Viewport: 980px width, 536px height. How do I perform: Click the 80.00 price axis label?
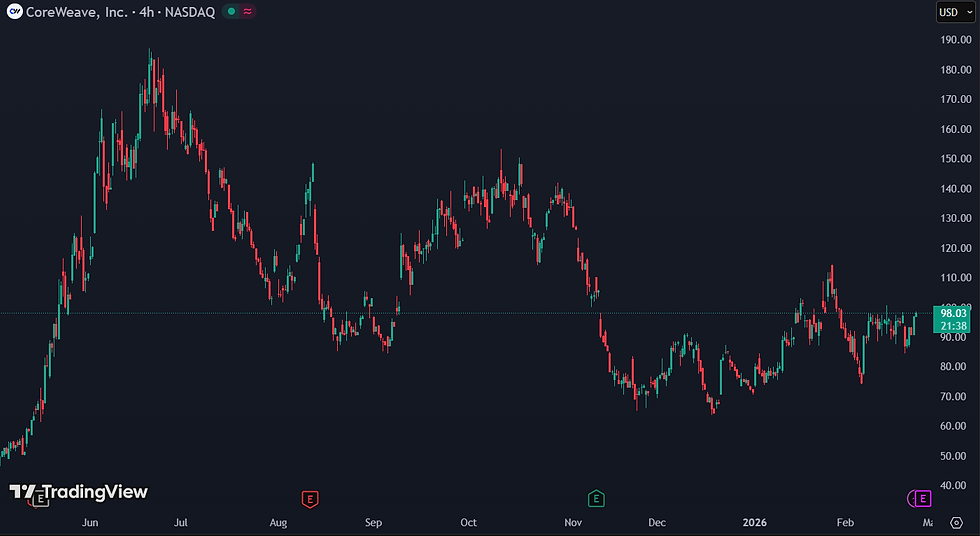(953, 367)
